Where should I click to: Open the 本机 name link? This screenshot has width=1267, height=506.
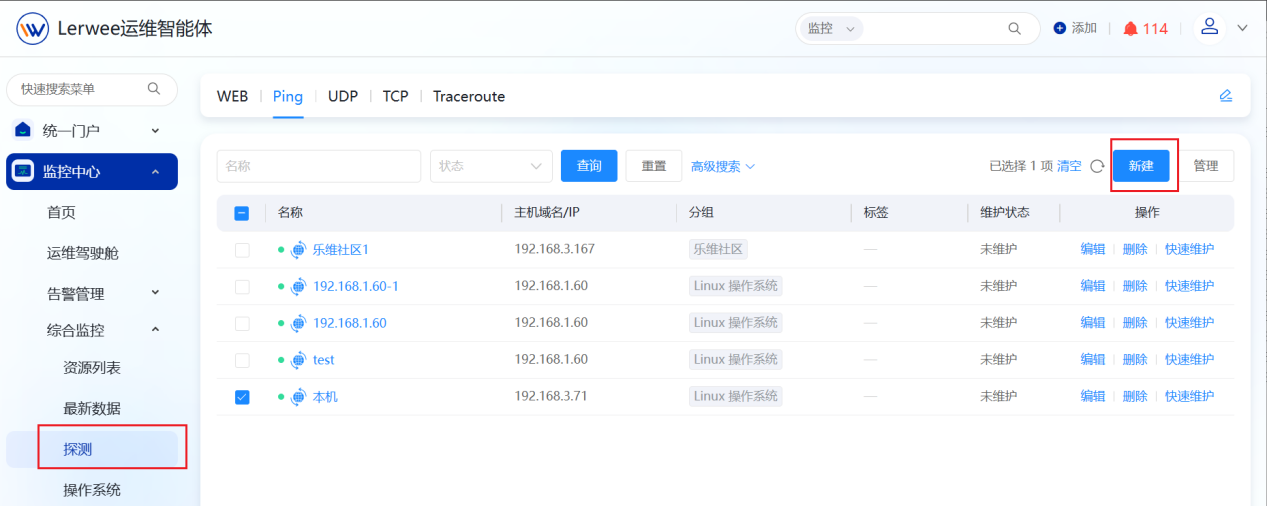[x=325, y=397]
